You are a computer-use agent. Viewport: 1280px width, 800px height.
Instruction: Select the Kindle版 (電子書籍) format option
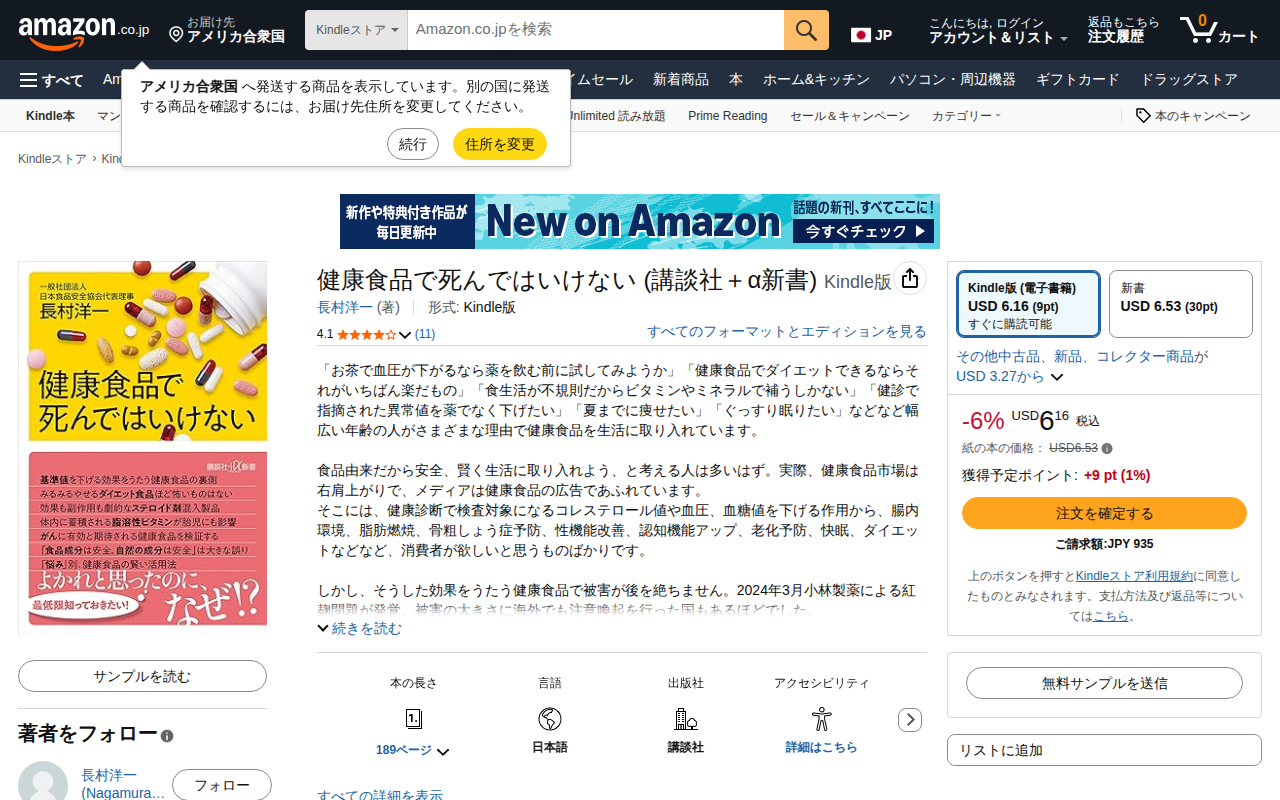click(x=1028, y=304)
